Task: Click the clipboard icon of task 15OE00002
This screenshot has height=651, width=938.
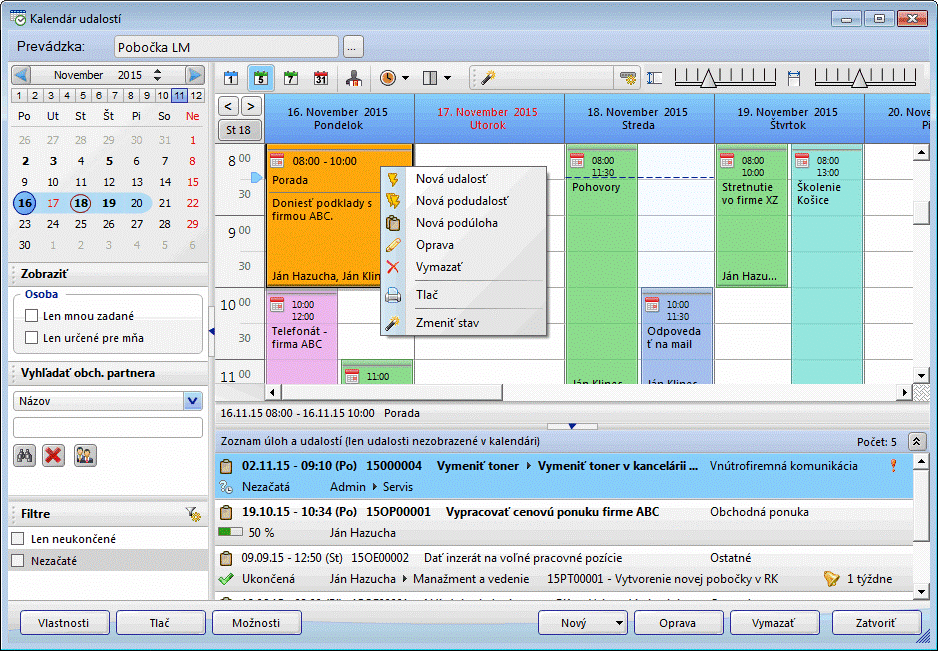Action: (x=226, y=558)
